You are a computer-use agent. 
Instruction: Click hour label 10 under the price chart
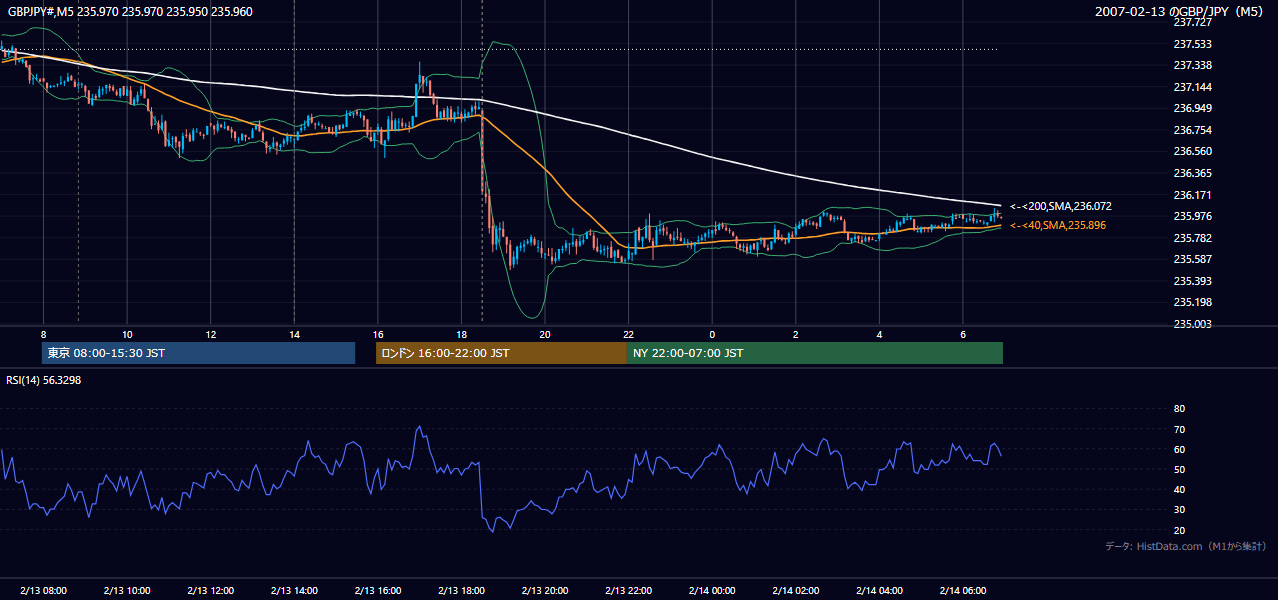coord(127,334)
